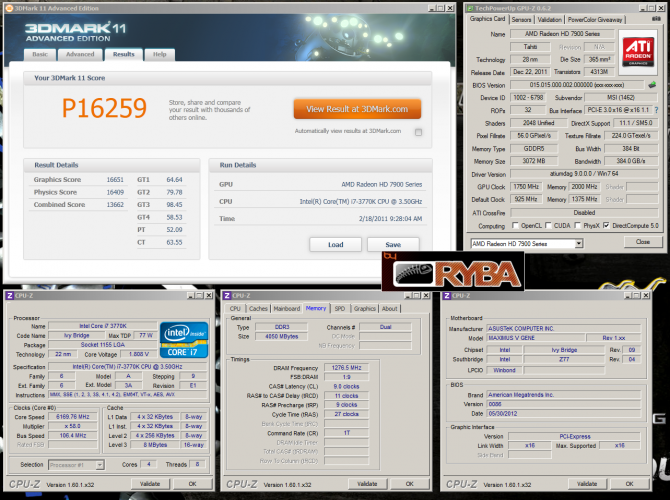The image size is (670, 500).
Task: Click Validate in the CPU-Z memory window
Action: [367, 484]
